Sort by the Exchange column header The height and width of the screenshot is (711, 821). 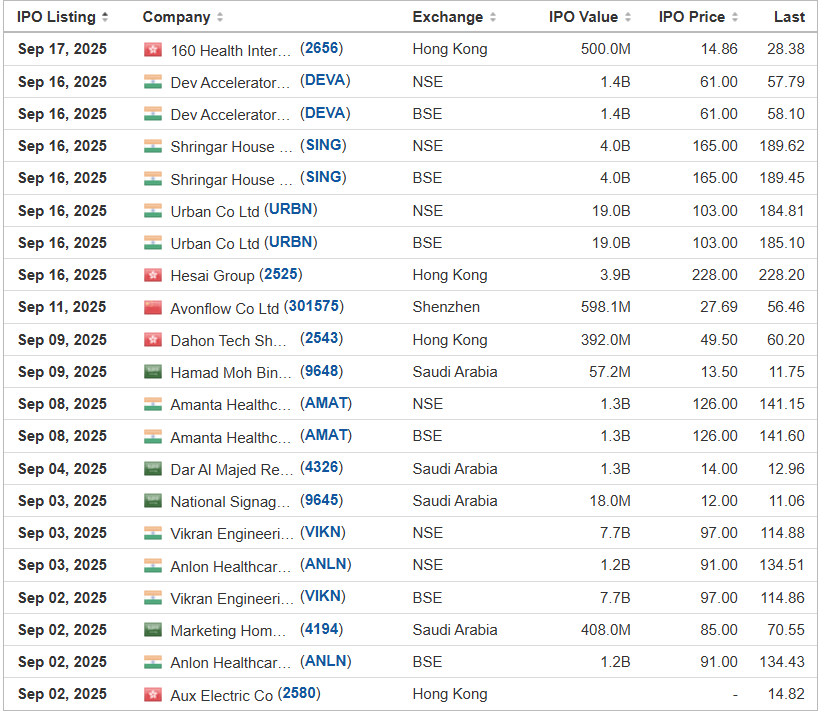(454, 17)
